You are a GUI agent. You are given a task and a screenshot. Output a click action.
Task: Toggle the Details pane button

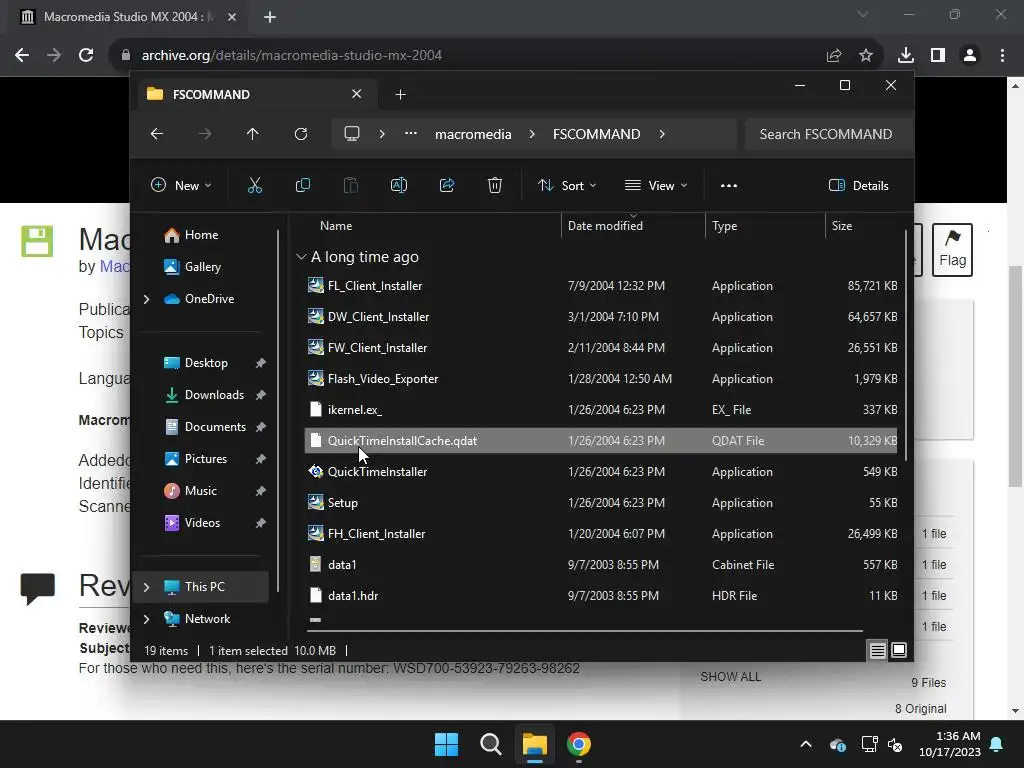pyautogui.click(x=859, y=185)
